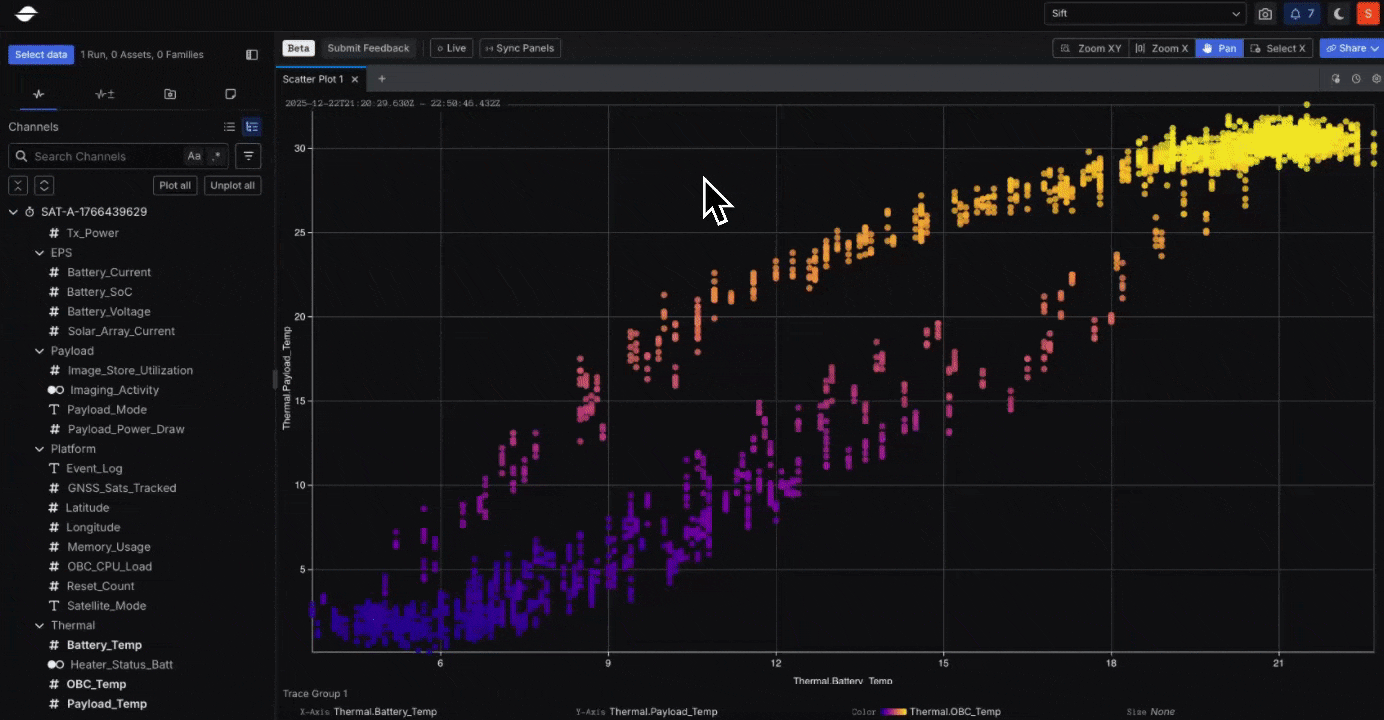
Task: Click inside the Search Channels field
Action: (100, 156)
